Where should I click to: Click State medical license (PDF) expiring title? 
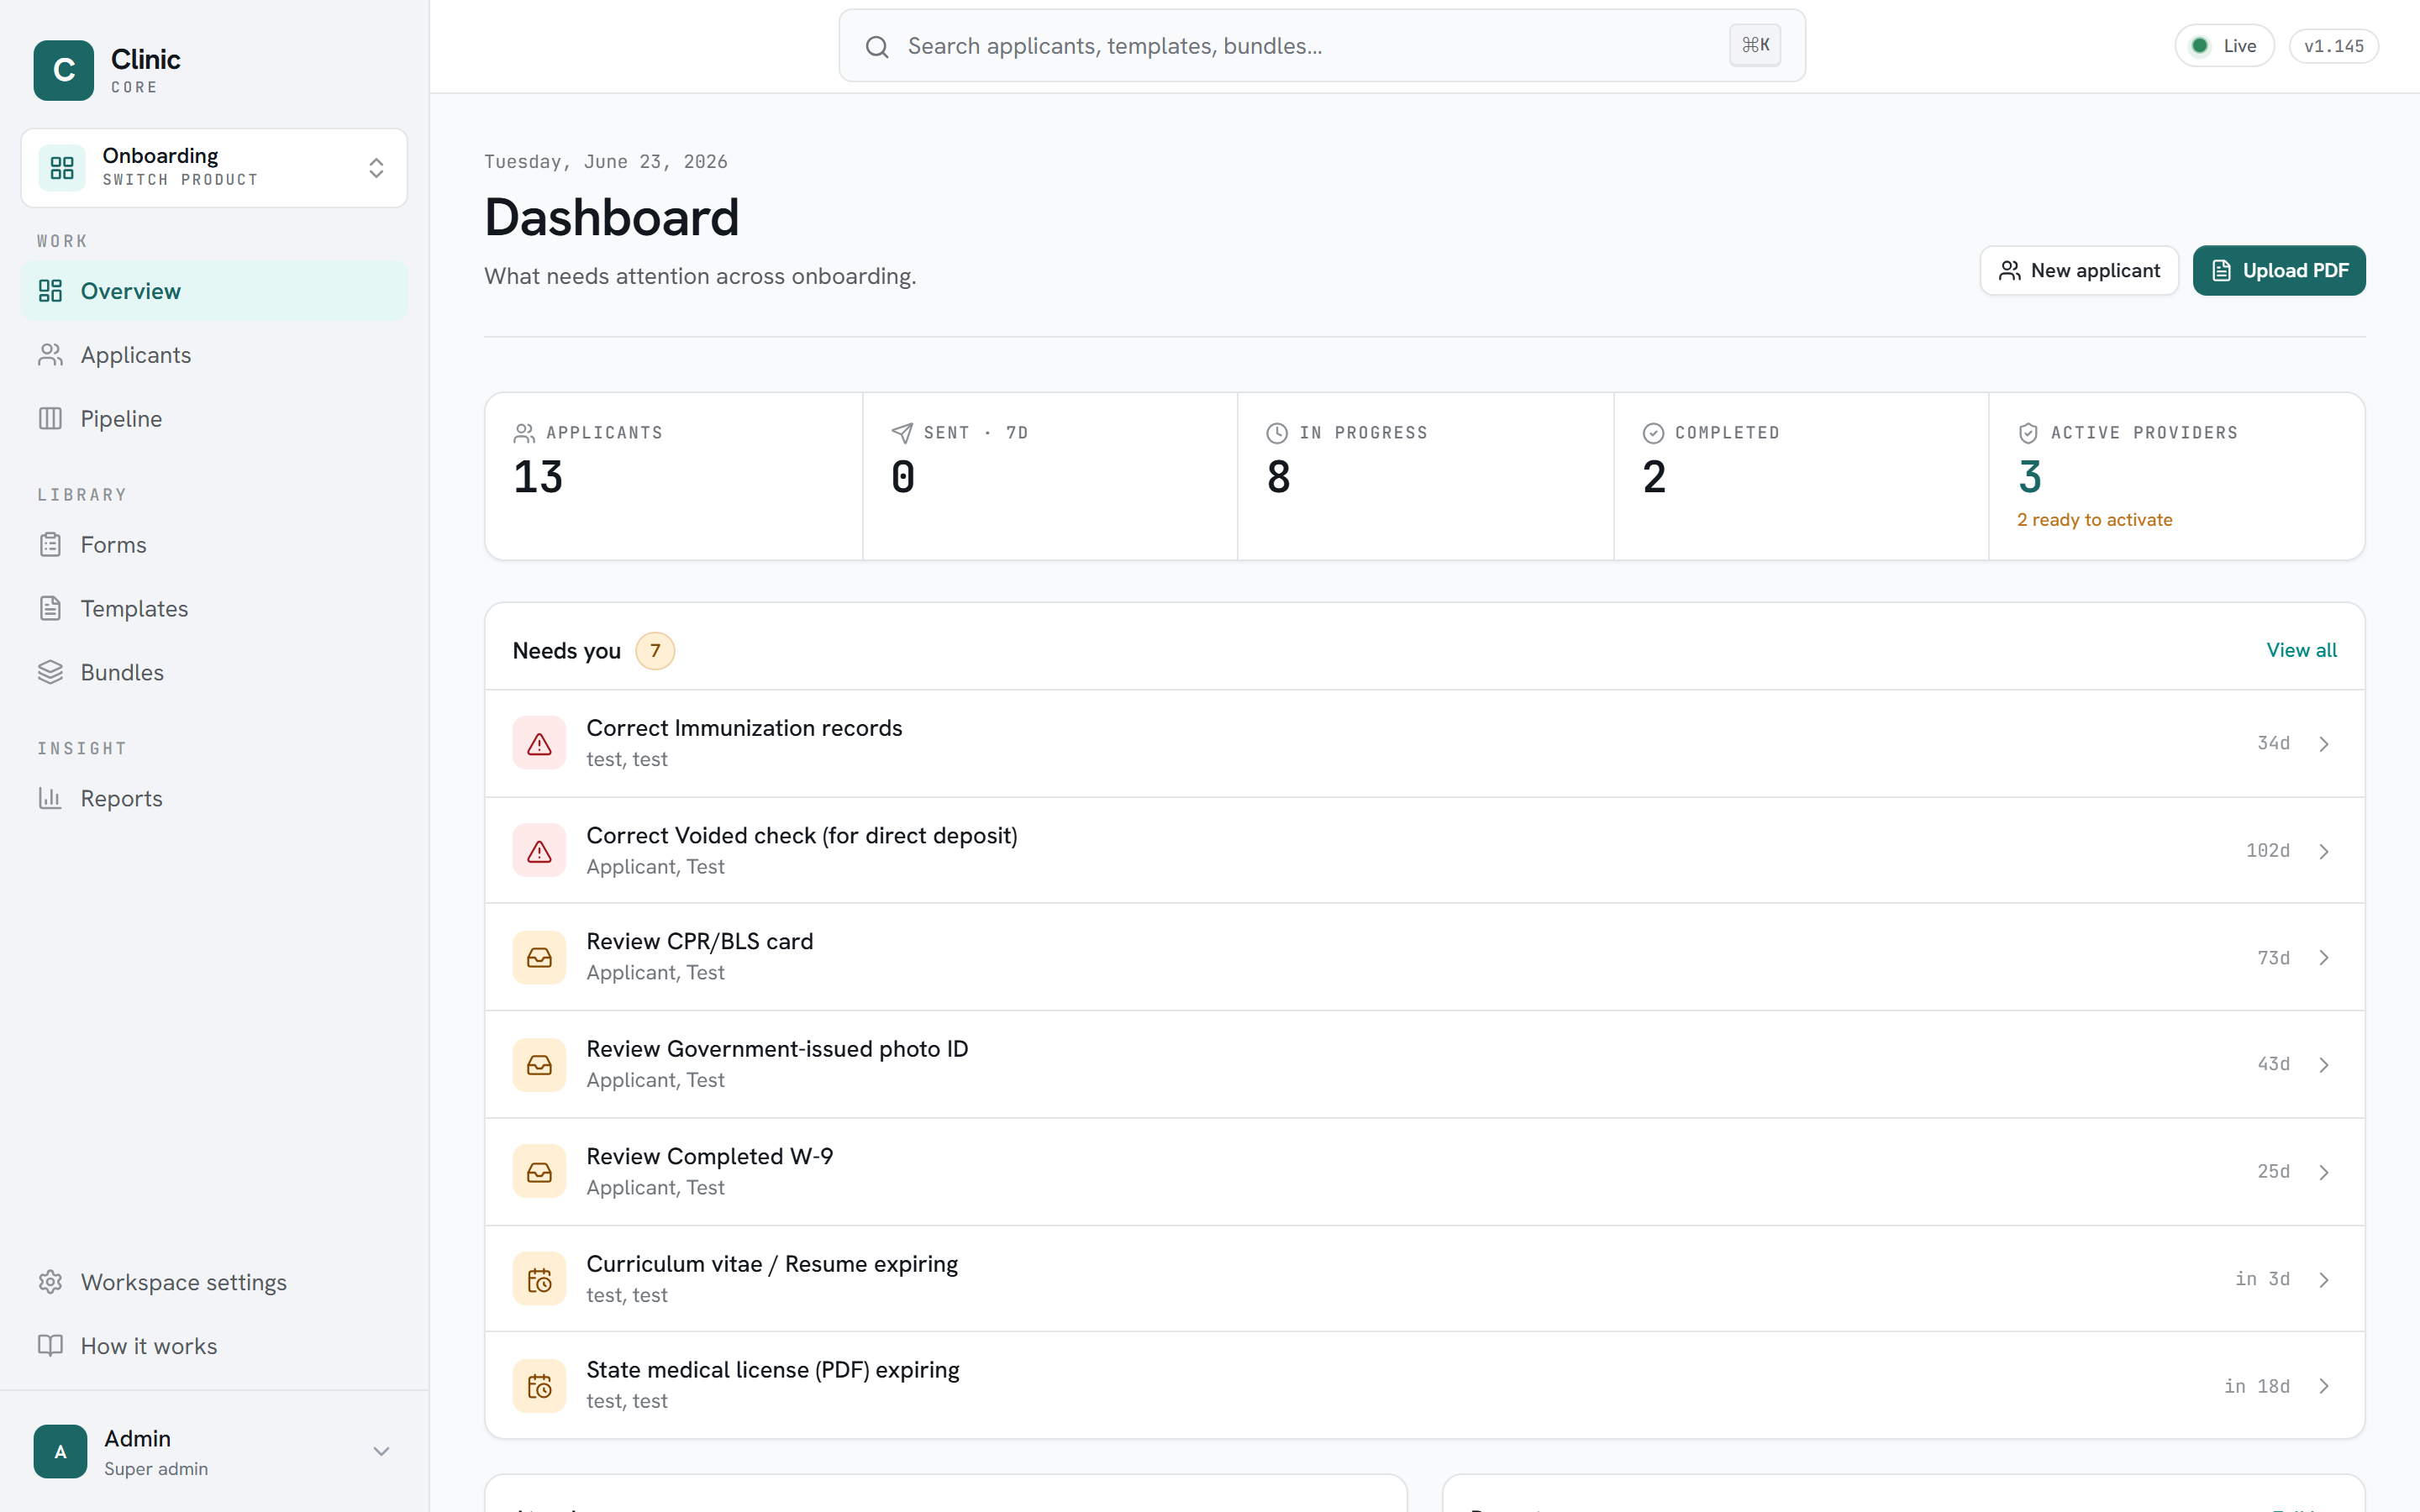(772, 1370)
